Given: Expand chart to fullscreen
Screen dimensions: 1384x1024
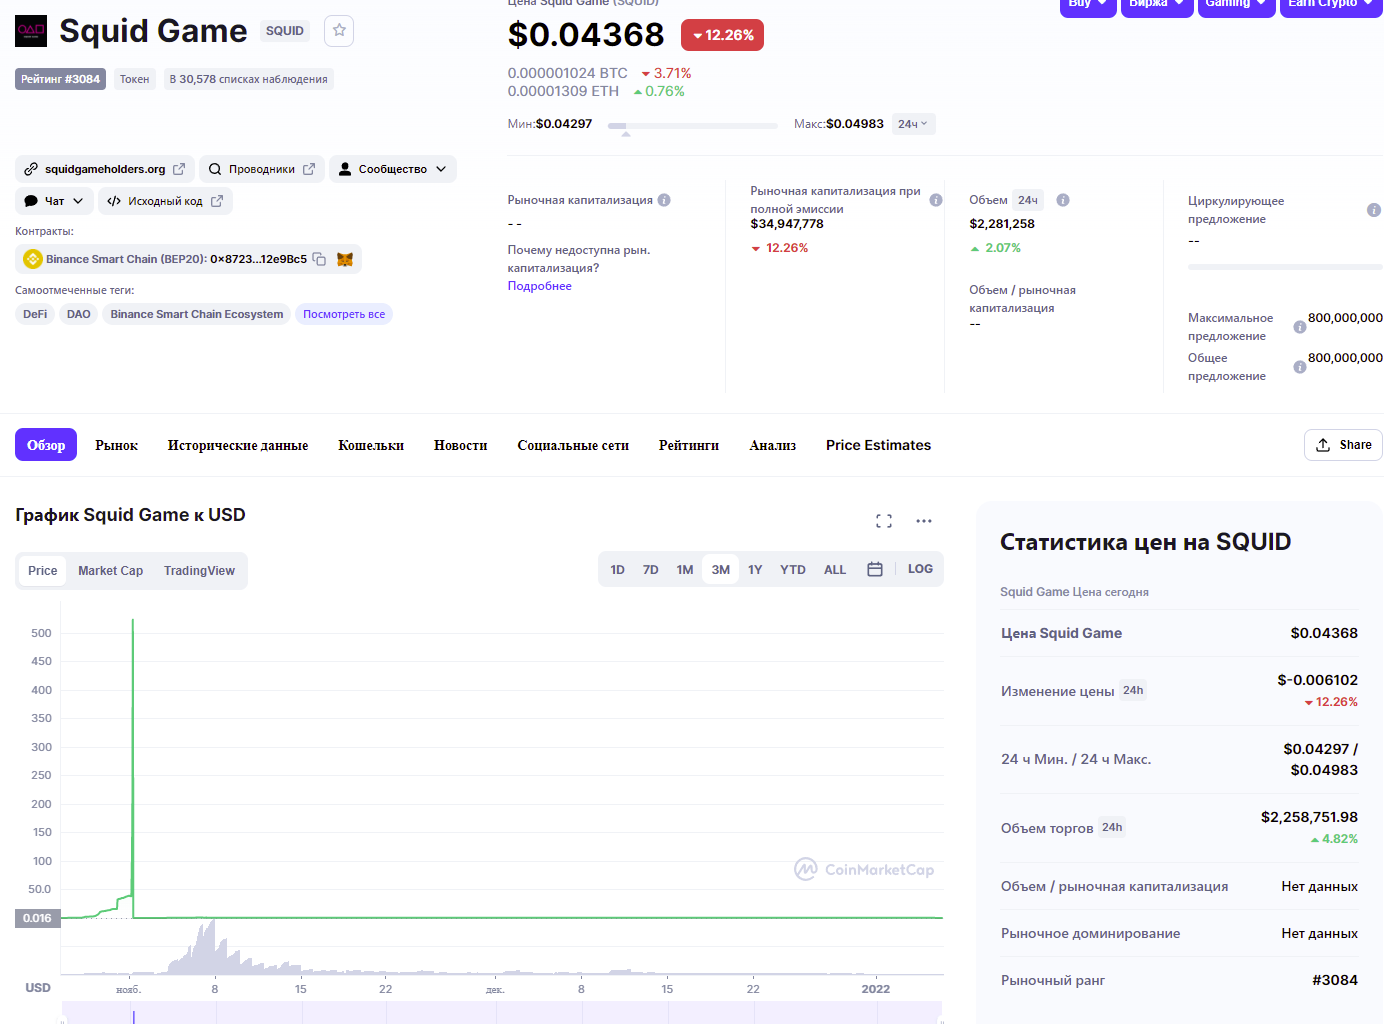Looking at the screenshot, I should (884, 521).
